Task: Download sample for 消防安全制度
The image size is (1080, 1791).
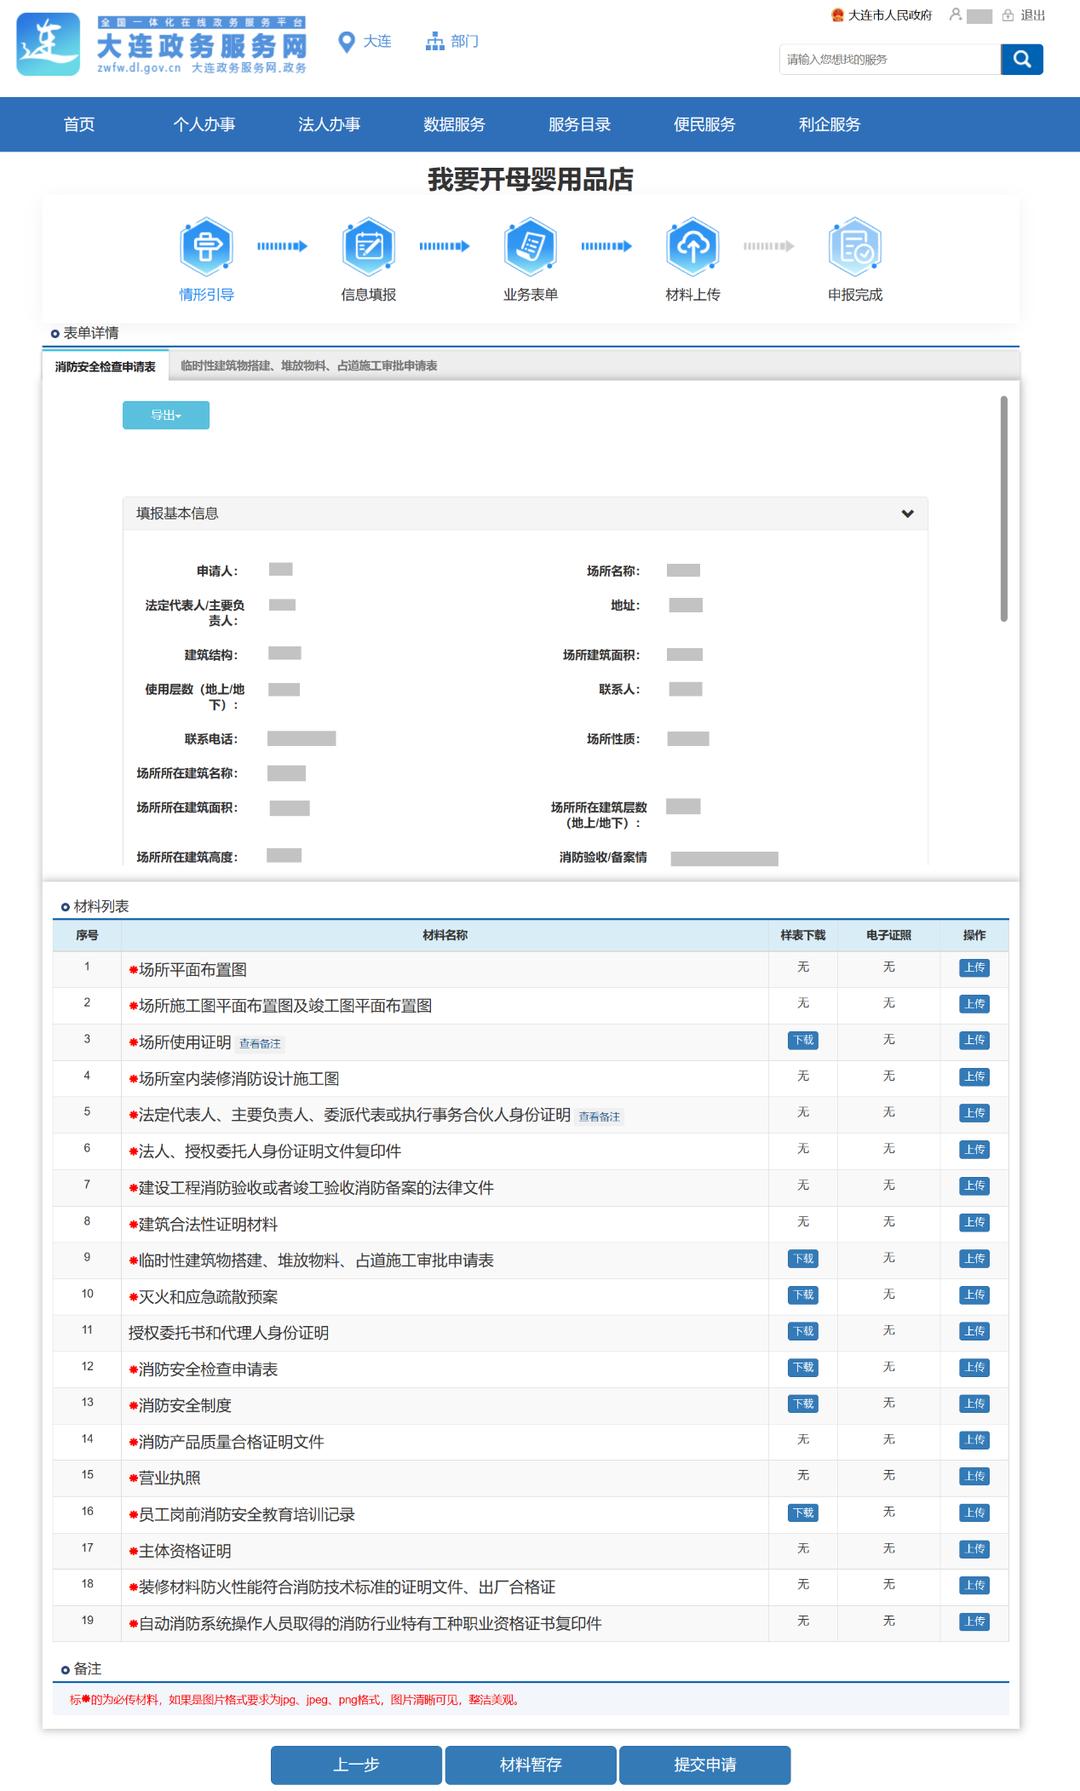Action: 803,1404
